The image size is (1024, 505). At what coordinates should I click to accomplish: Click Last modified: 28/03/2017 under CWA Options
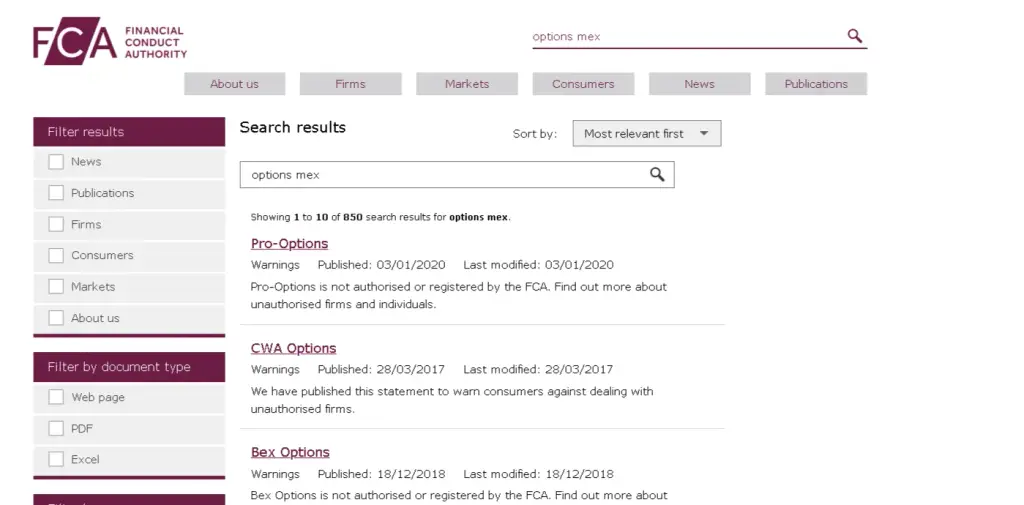tap(538, 369)
